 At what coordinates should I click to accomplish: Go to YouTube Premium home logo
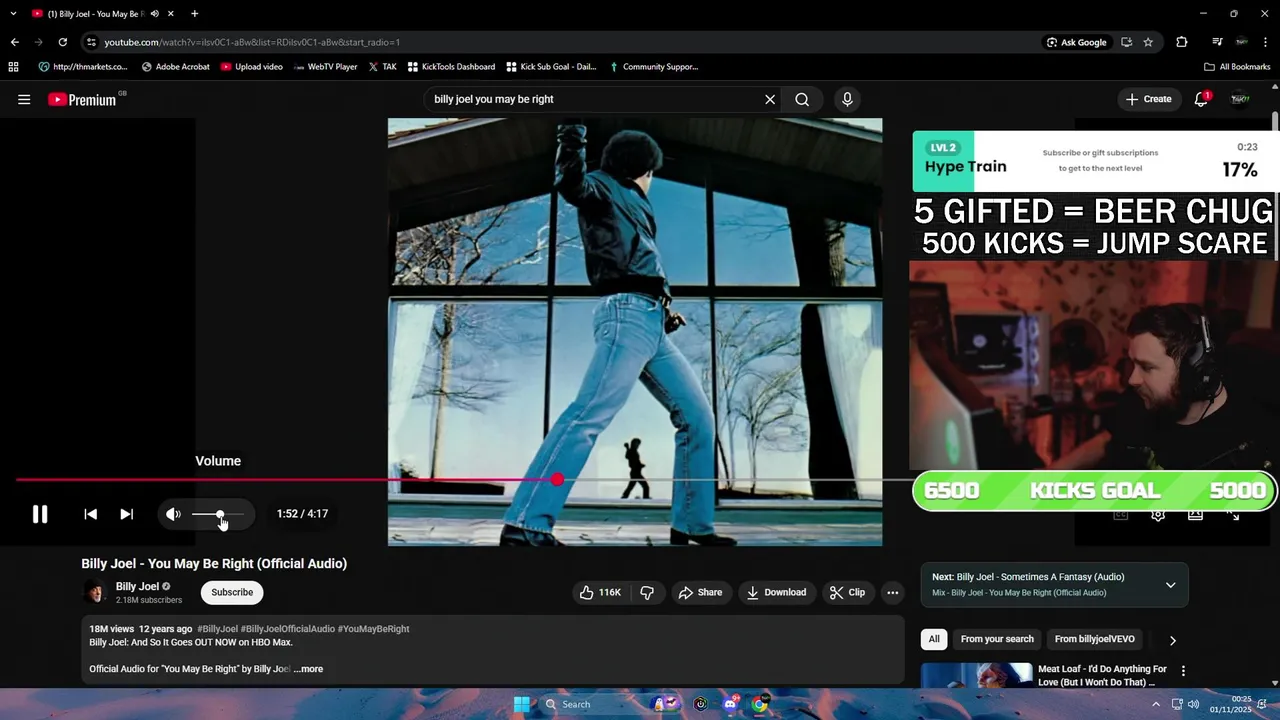click(82, 99)
